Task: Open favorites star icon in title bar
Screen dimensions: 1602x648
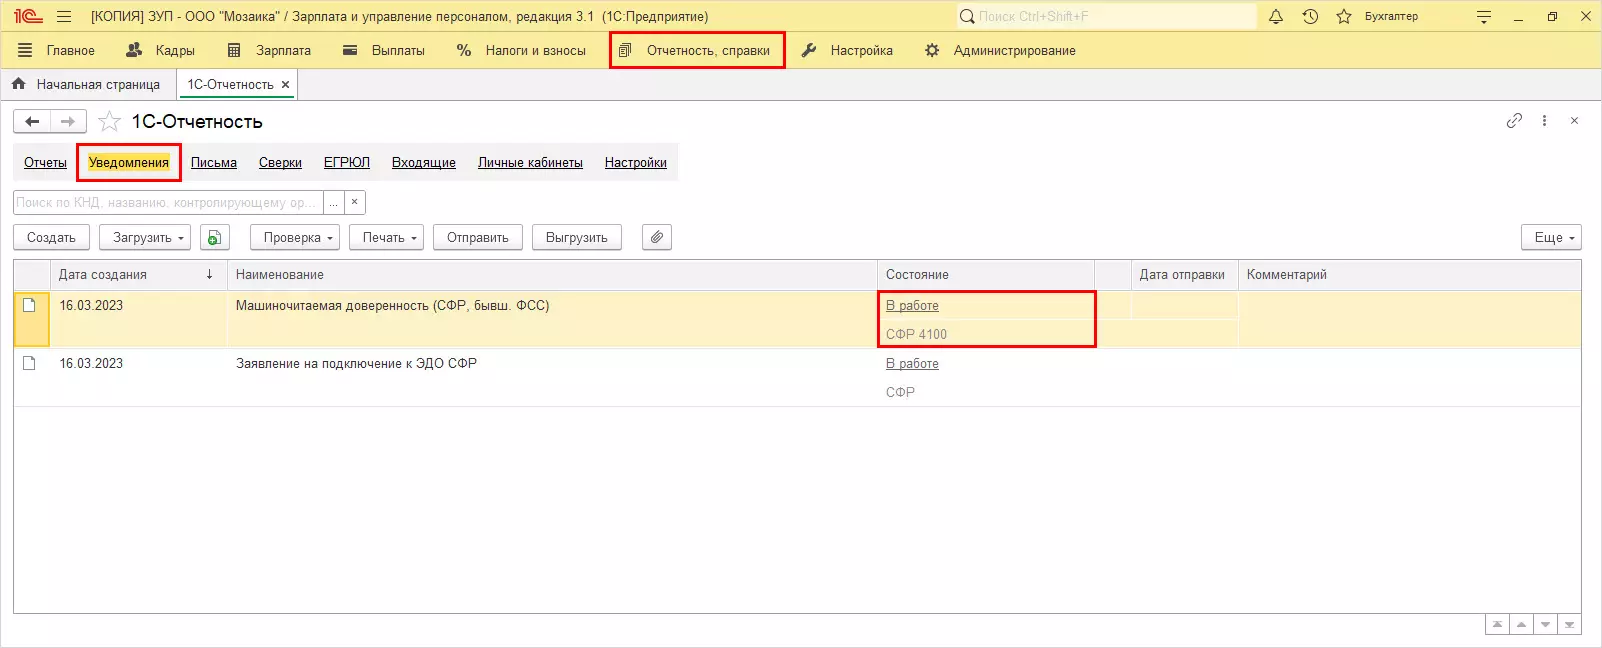Action: [x=1344, y=16]
